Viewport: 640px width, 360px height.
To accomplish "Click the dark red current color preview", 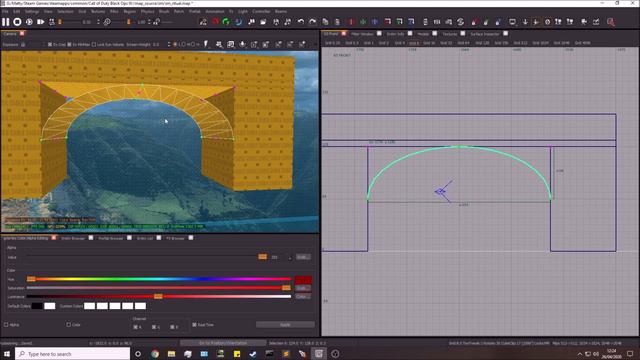I will (x=303, y=280).
